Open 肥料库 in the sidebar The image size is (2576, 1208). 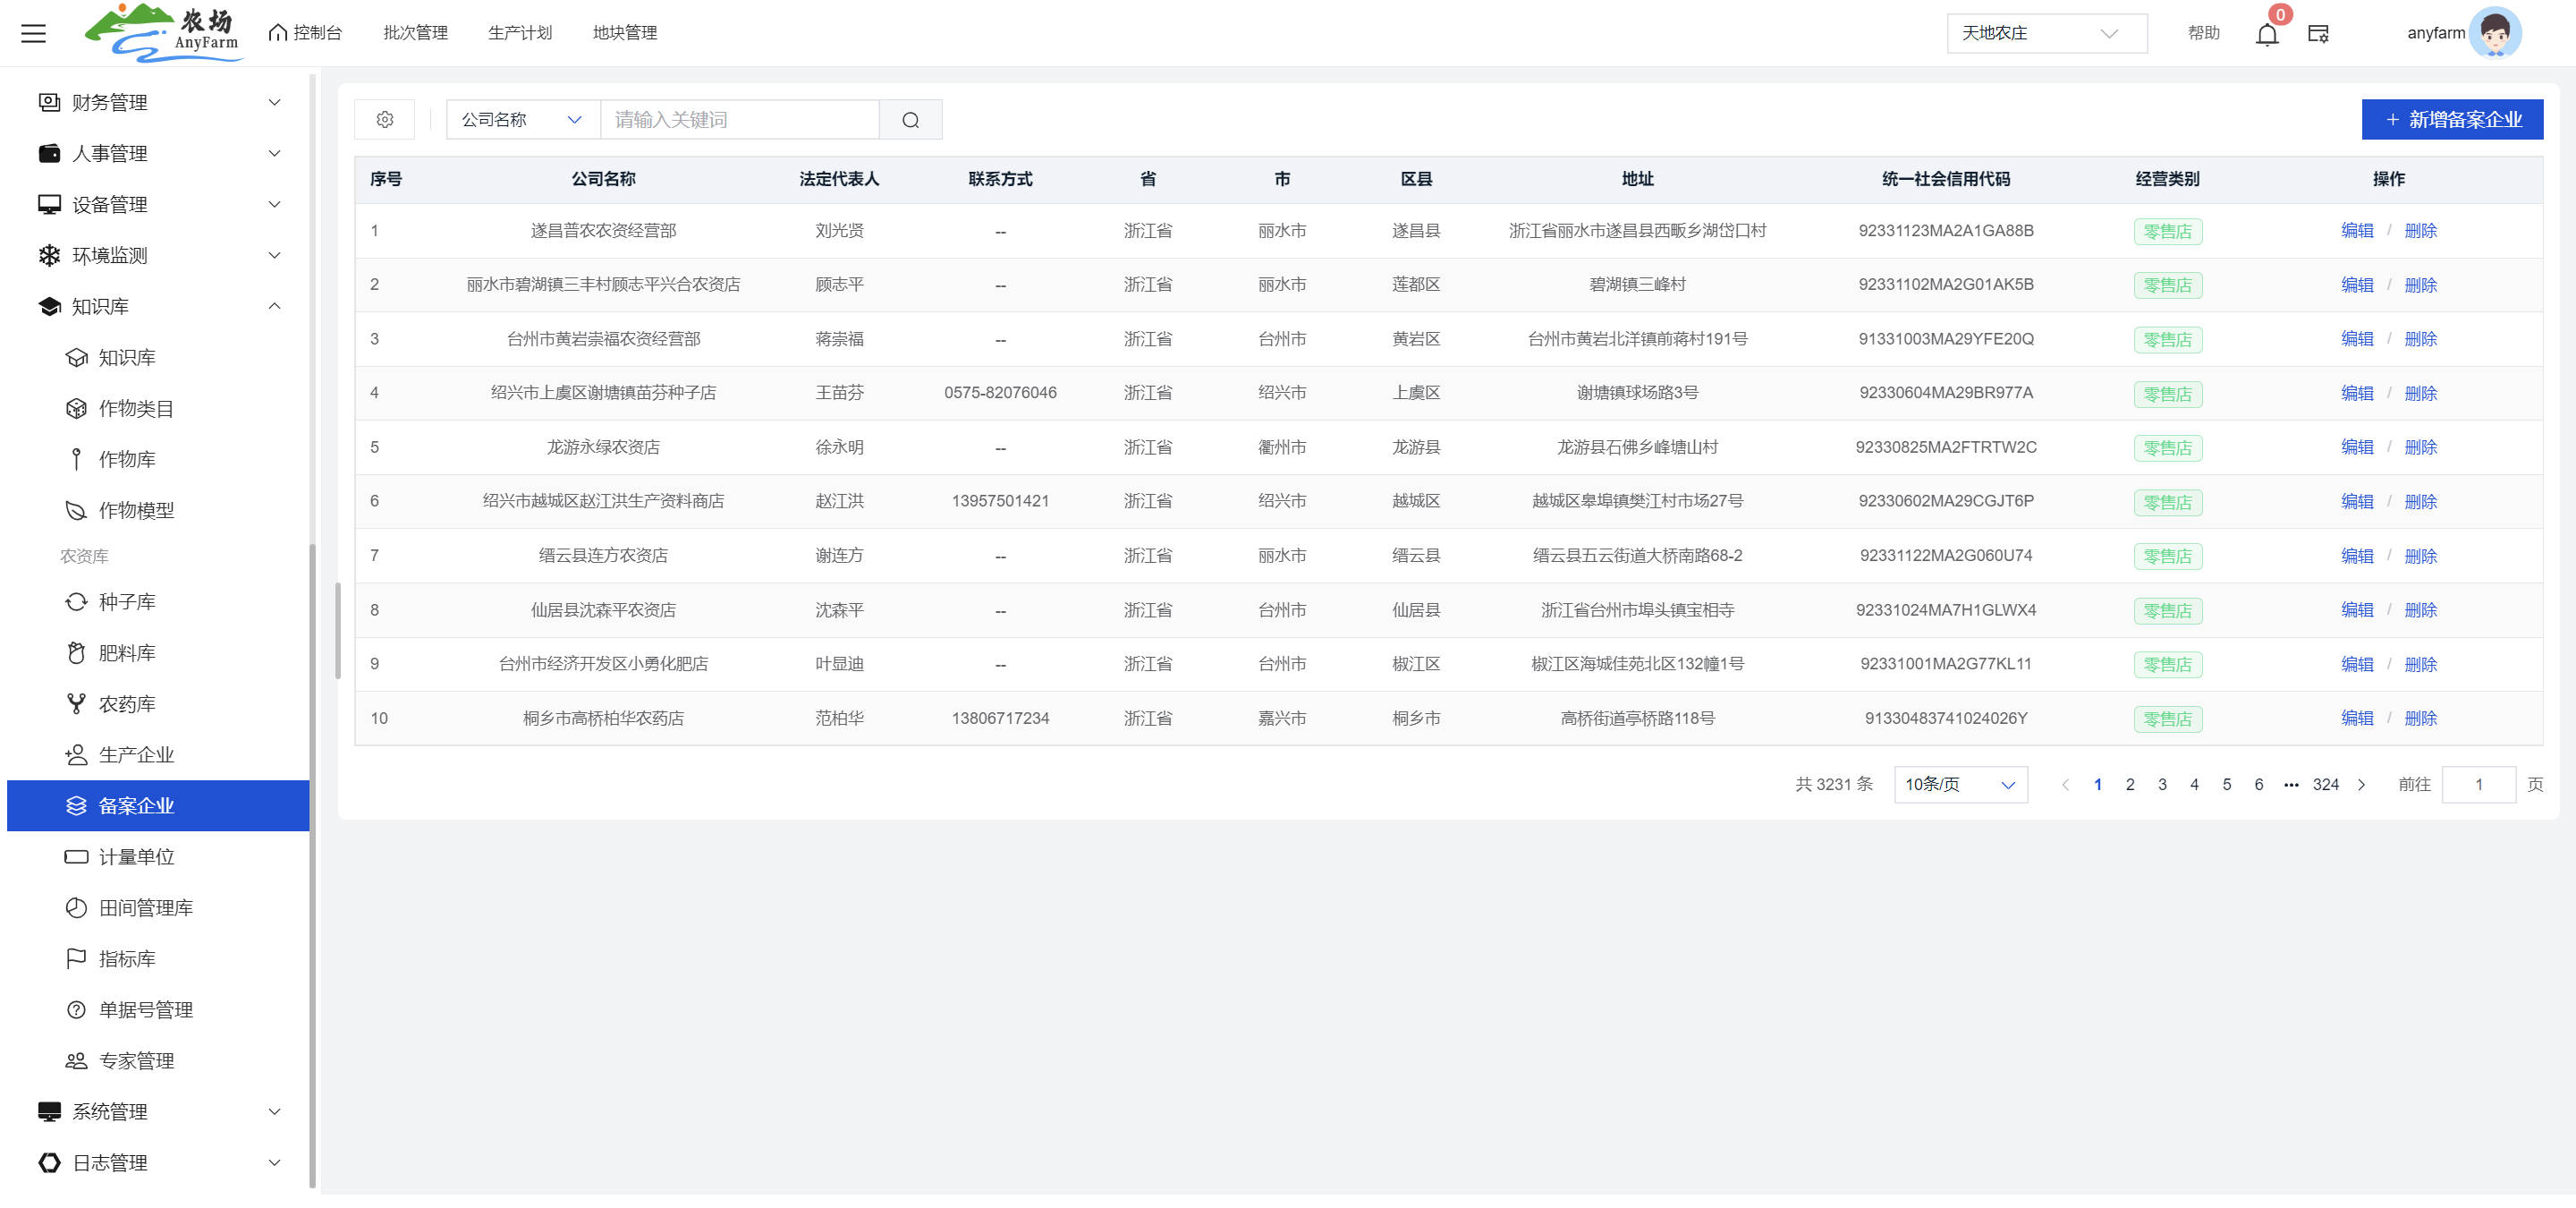(x=127, y=653)
